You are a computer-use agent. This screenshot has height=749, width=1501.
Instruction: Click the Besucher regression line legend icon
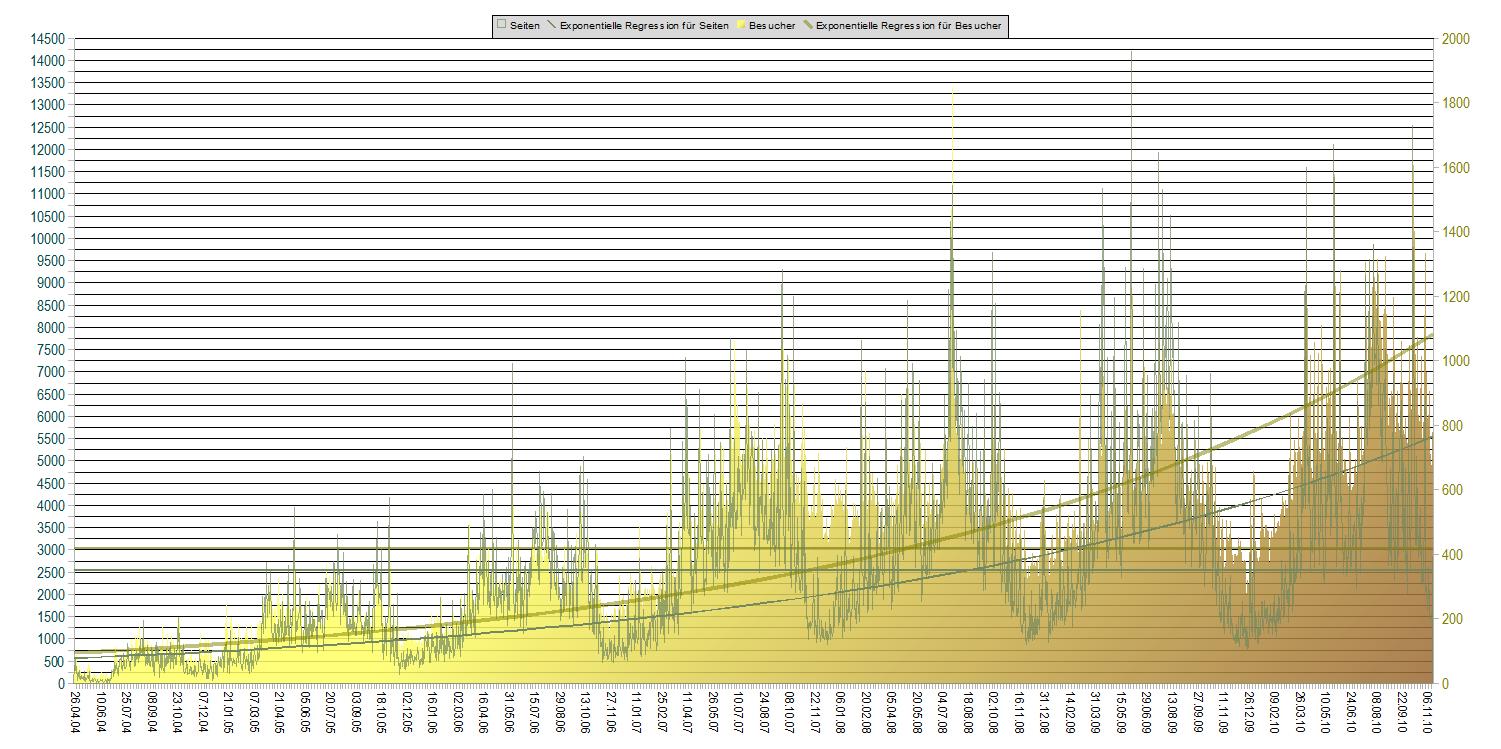point(807,25)
